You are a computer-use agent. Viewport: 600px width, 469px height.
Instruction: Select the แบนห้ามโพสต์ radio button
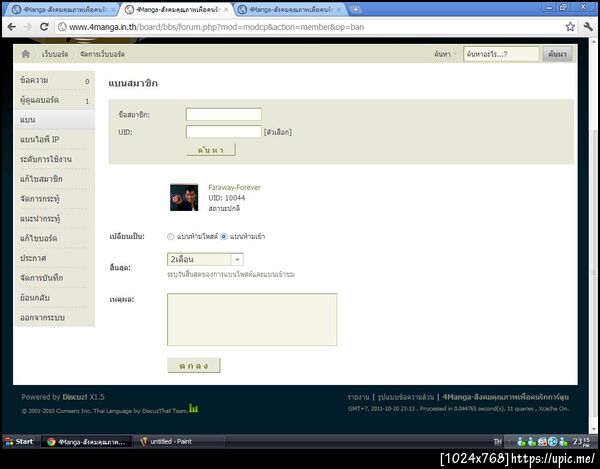coord(171,237)
